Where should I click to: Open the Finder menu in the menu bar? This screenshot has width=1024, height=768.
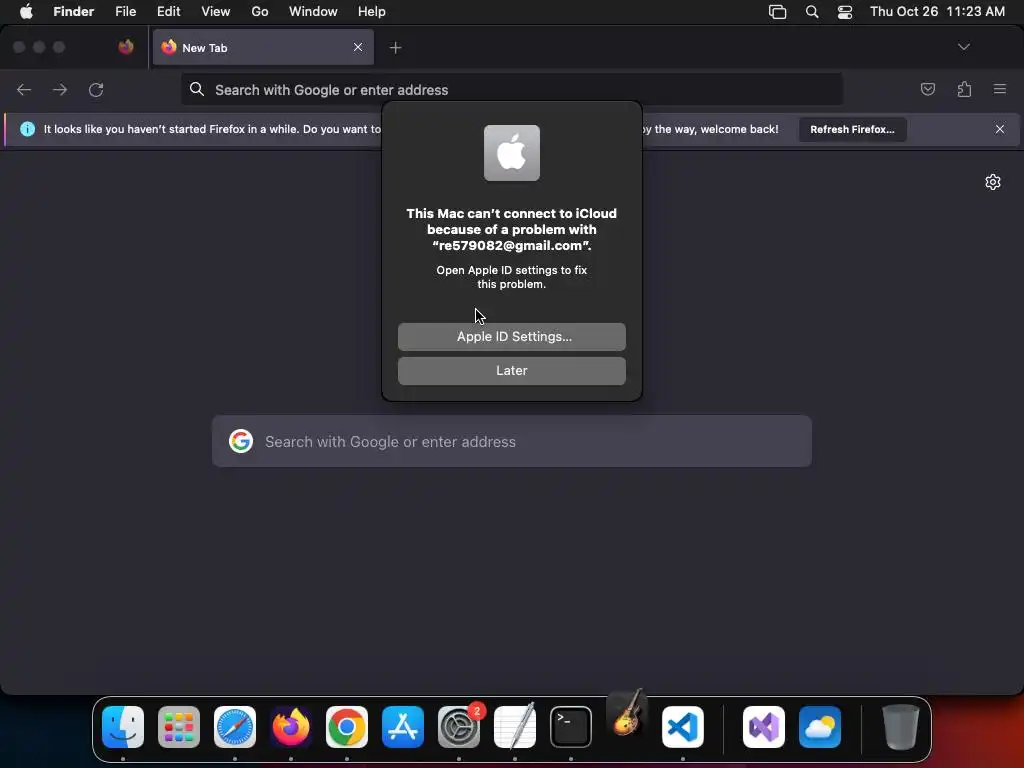point(74,11)
